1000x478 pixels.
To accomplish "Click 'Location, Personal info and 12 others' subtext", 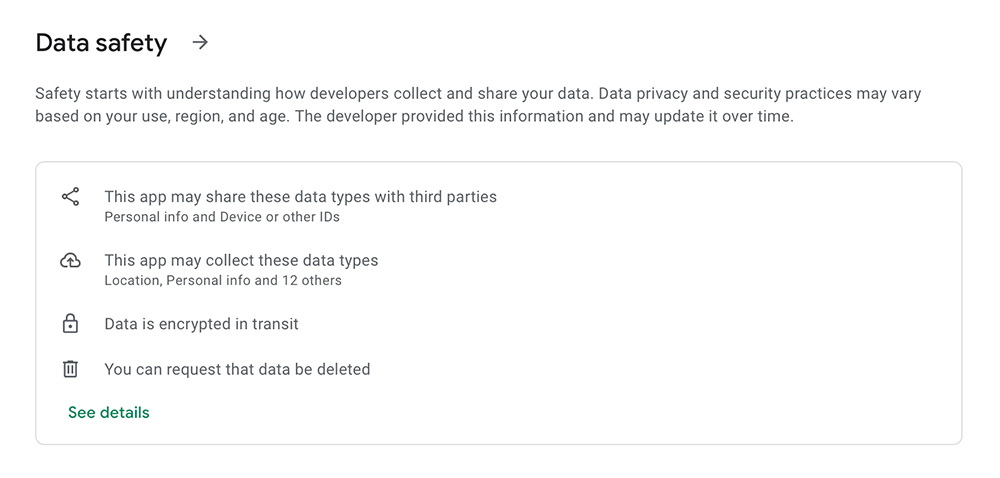I will pyautogui.click(x=223, y=280).
